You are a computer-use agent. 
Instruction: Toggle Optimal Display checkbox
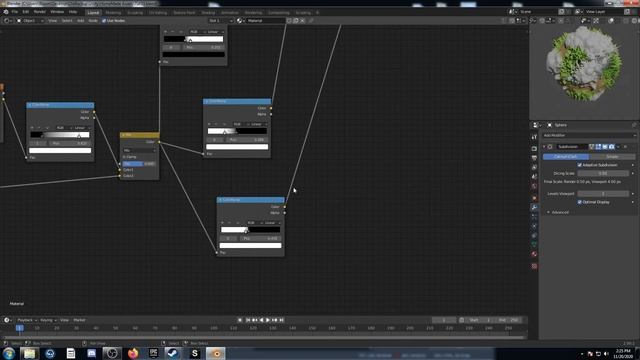(580, 202)
